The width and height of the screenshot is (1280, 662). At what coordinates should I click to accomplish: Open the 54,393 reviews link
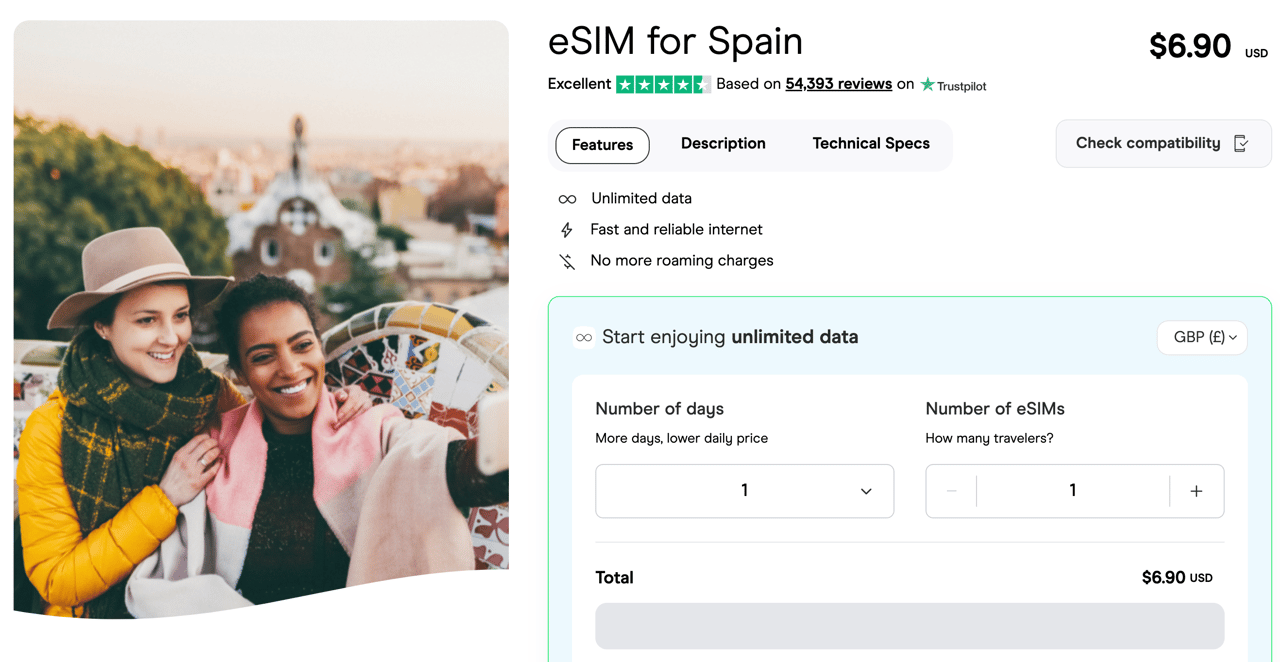pos(839,84)
